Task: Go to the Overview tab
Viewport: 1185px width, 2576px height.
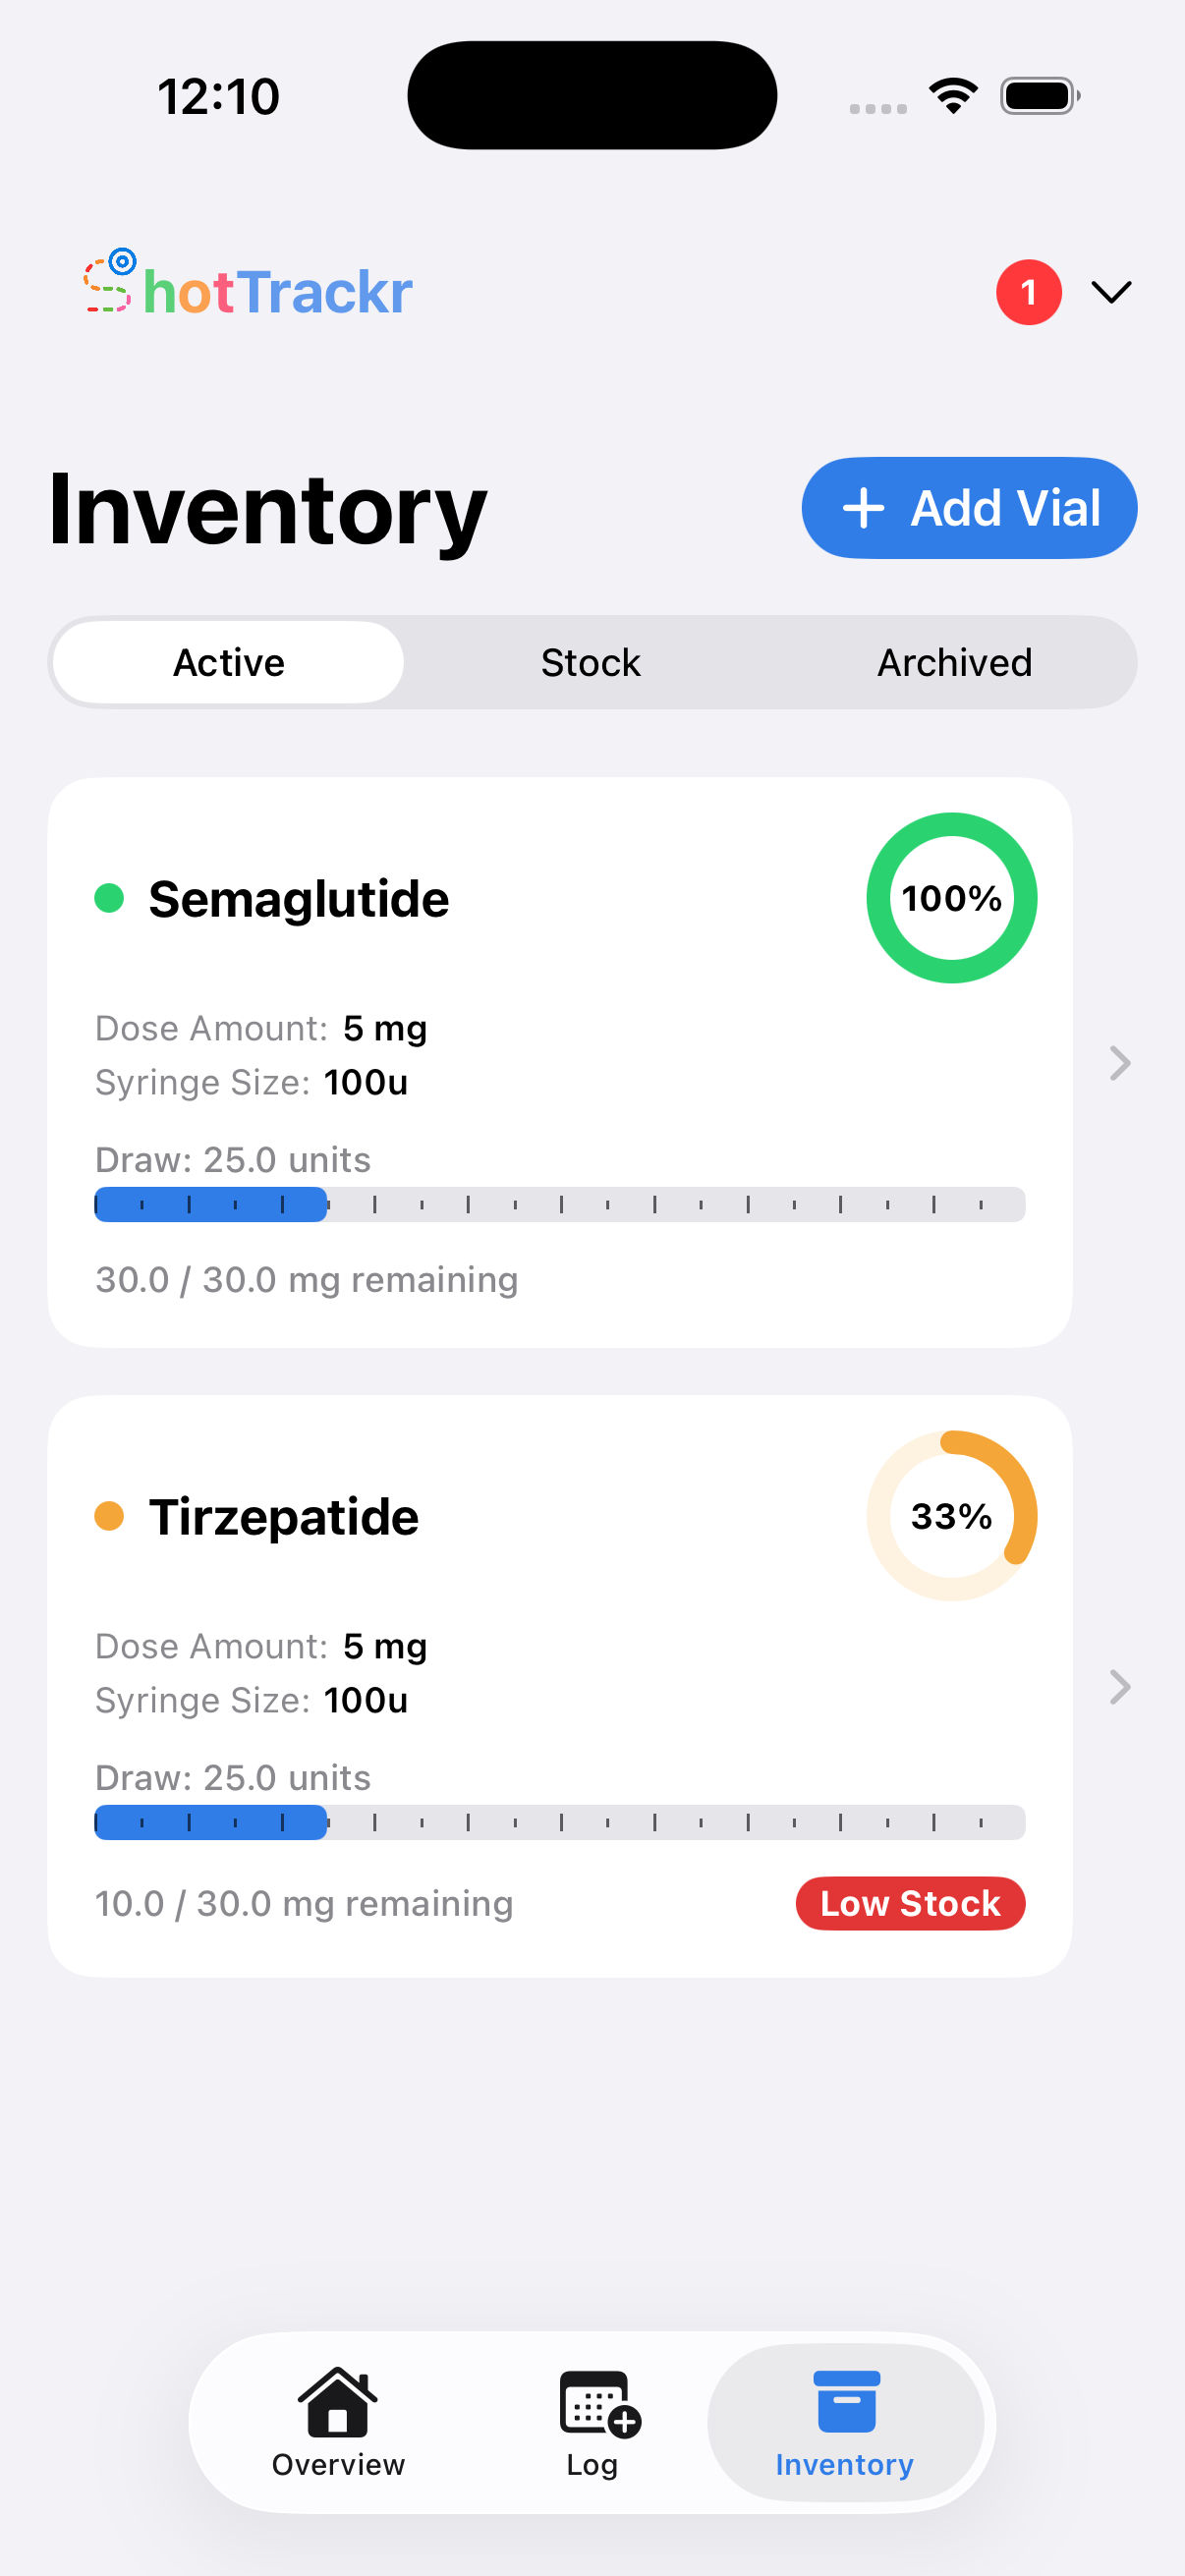Action: click(x=338, y=2422)
